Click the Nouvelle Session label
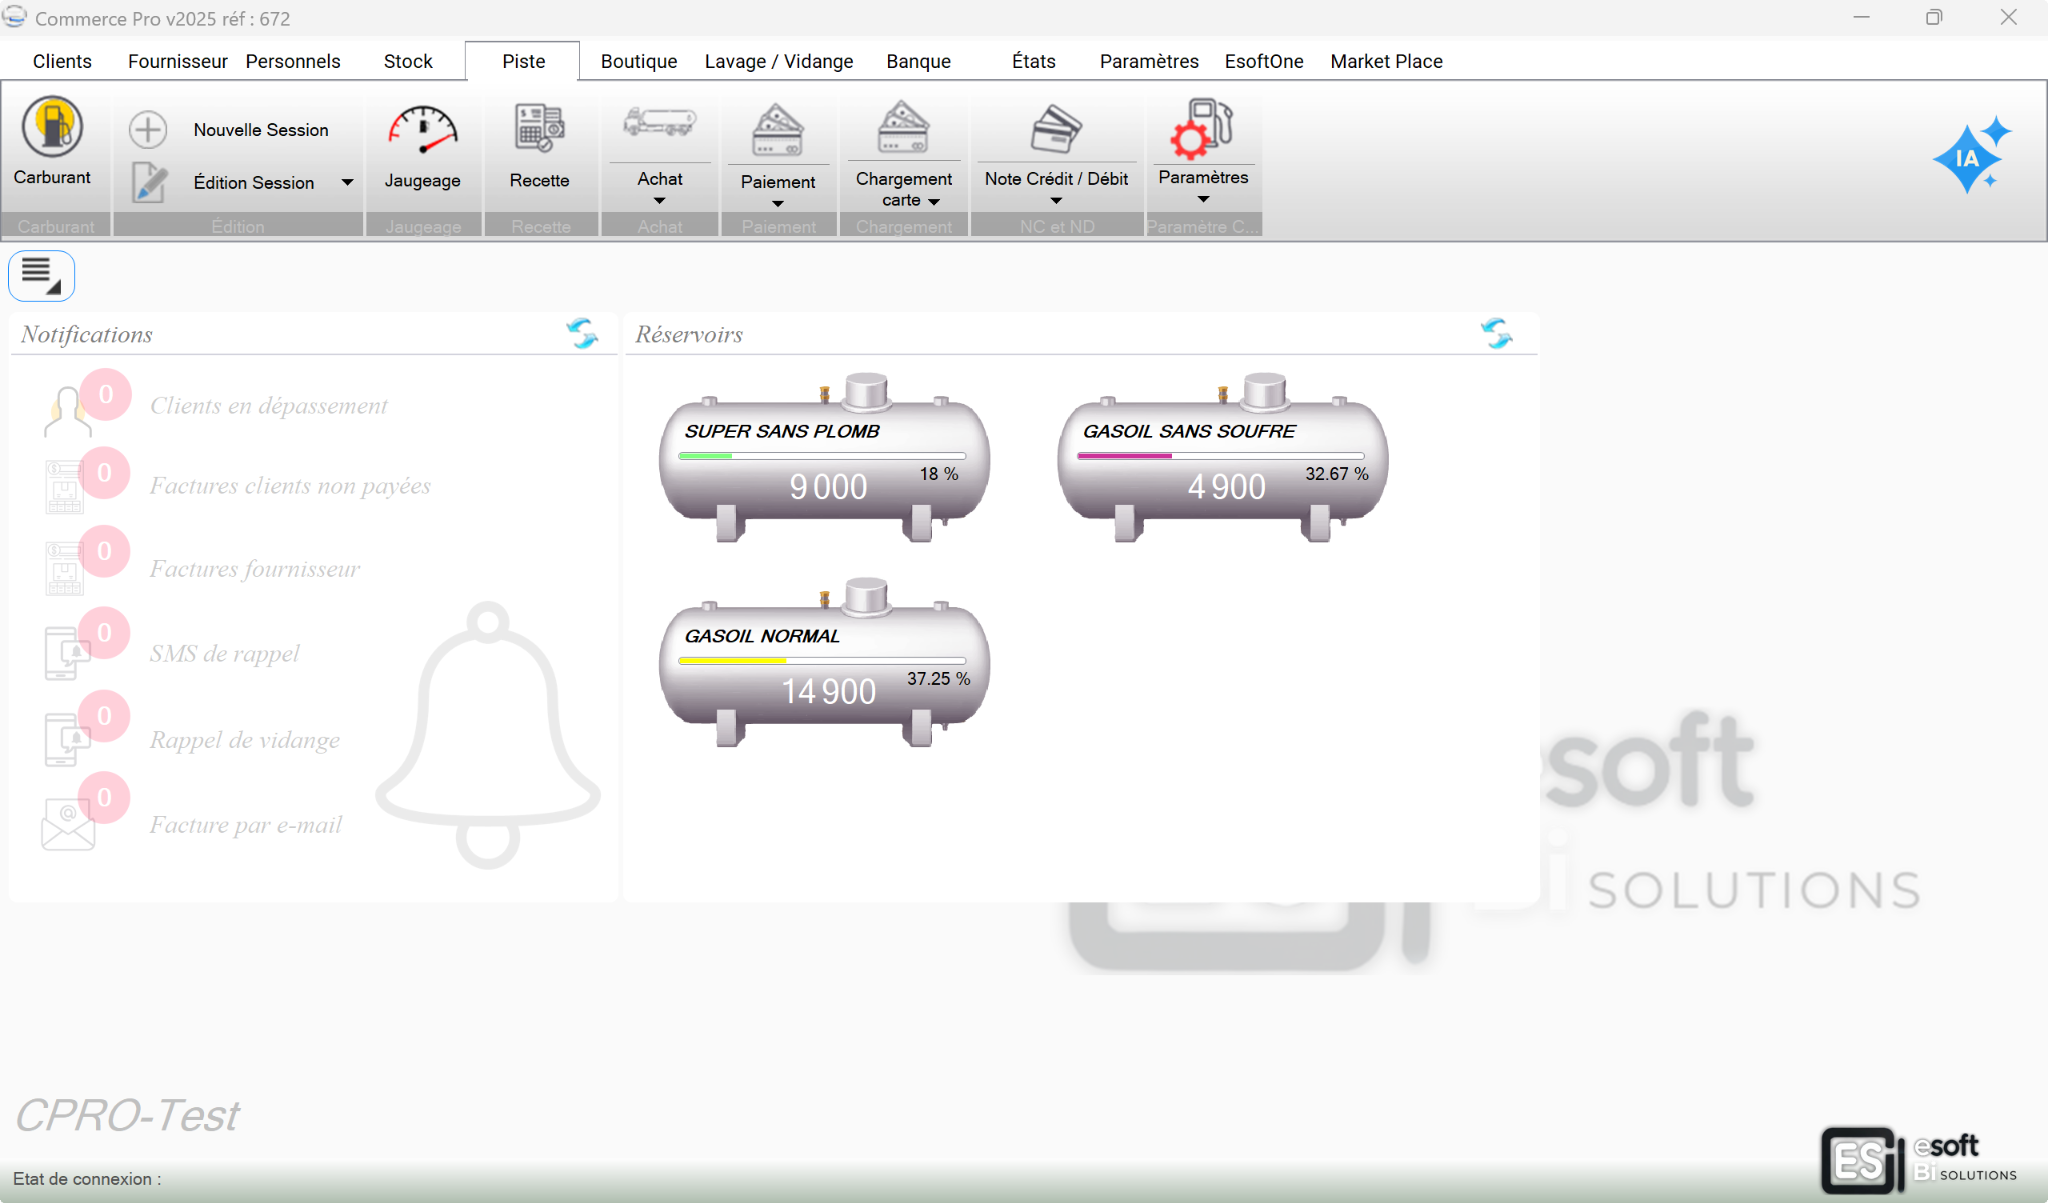The height and width of the screenshot is (1203, 2048). tap(261, 130)
